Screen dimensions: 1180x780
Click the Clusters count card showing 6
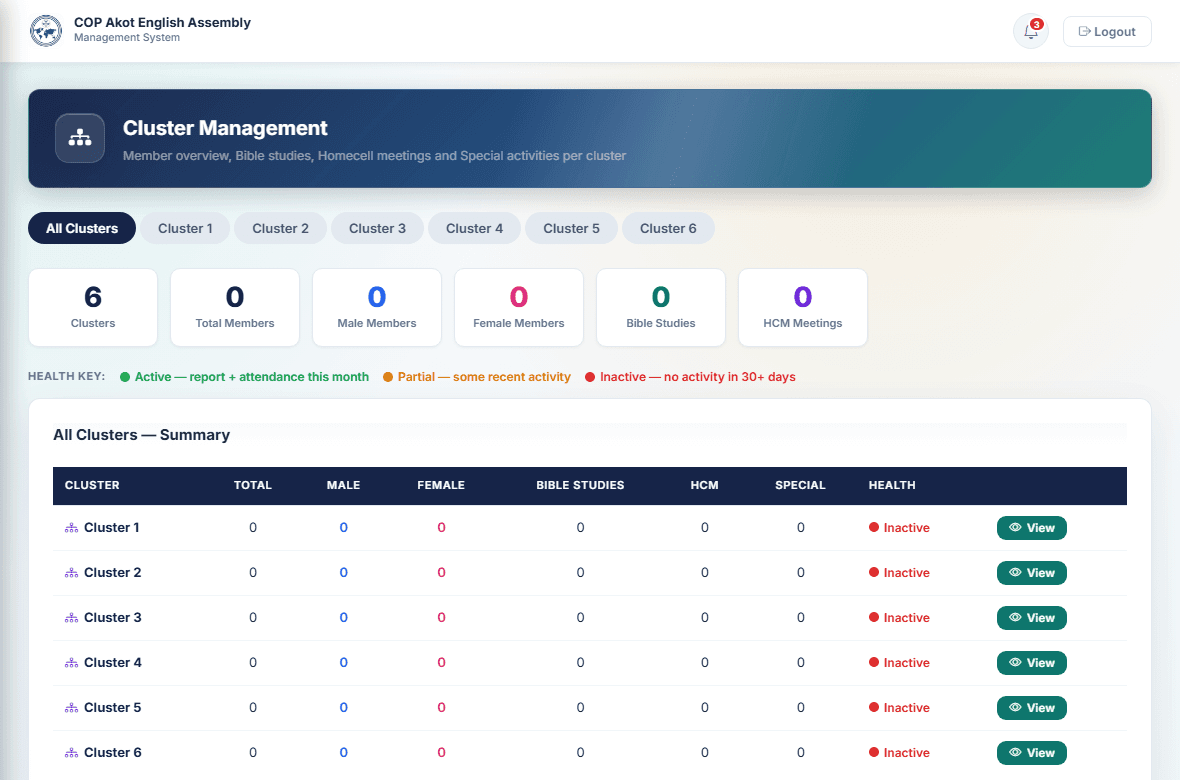point(93,307)
